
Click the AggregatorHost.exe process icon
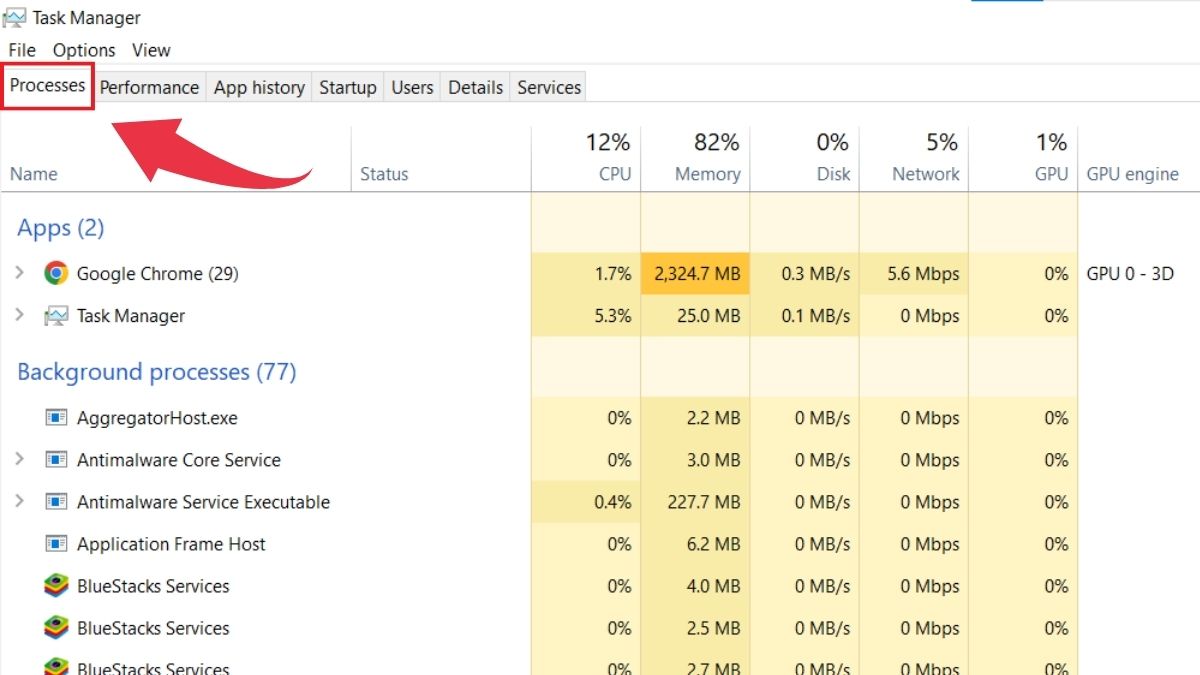tap(56, 418)
